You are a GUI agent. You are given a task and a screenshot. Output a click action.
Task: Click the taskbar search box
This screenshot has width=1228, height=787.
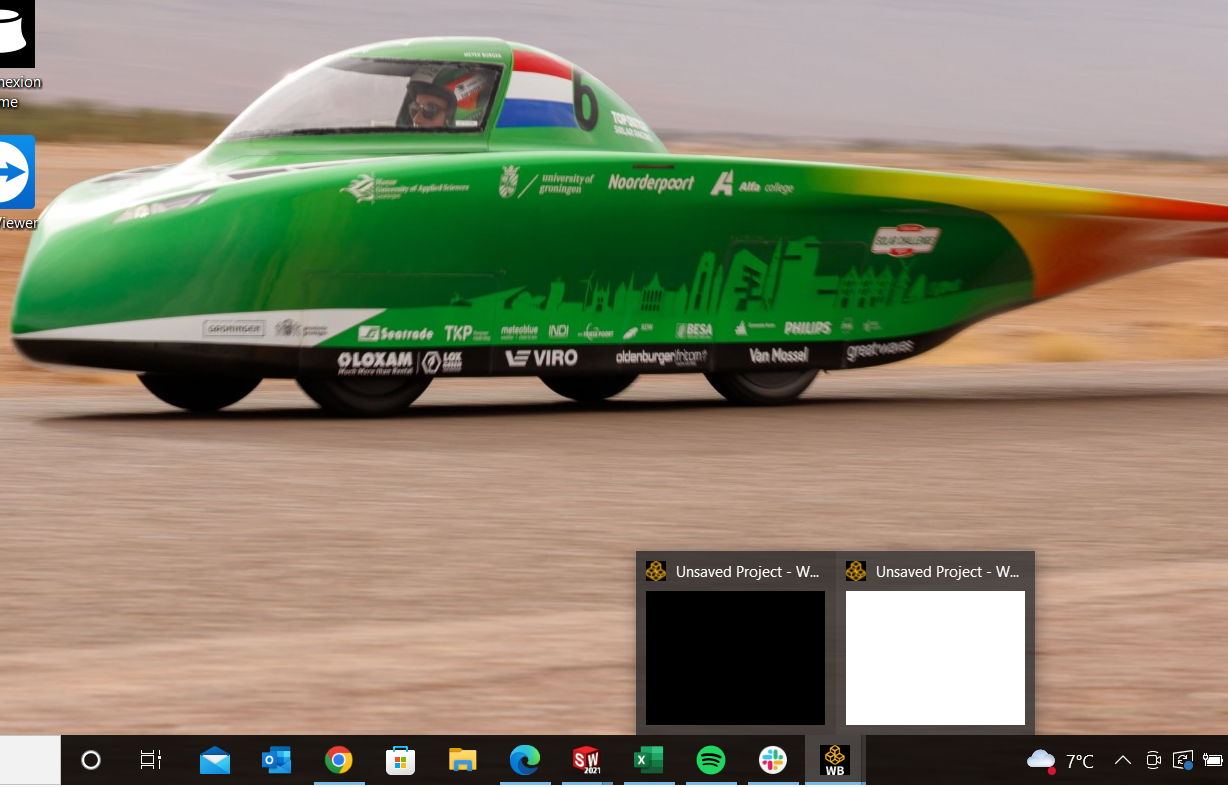[x=30, y=761]
